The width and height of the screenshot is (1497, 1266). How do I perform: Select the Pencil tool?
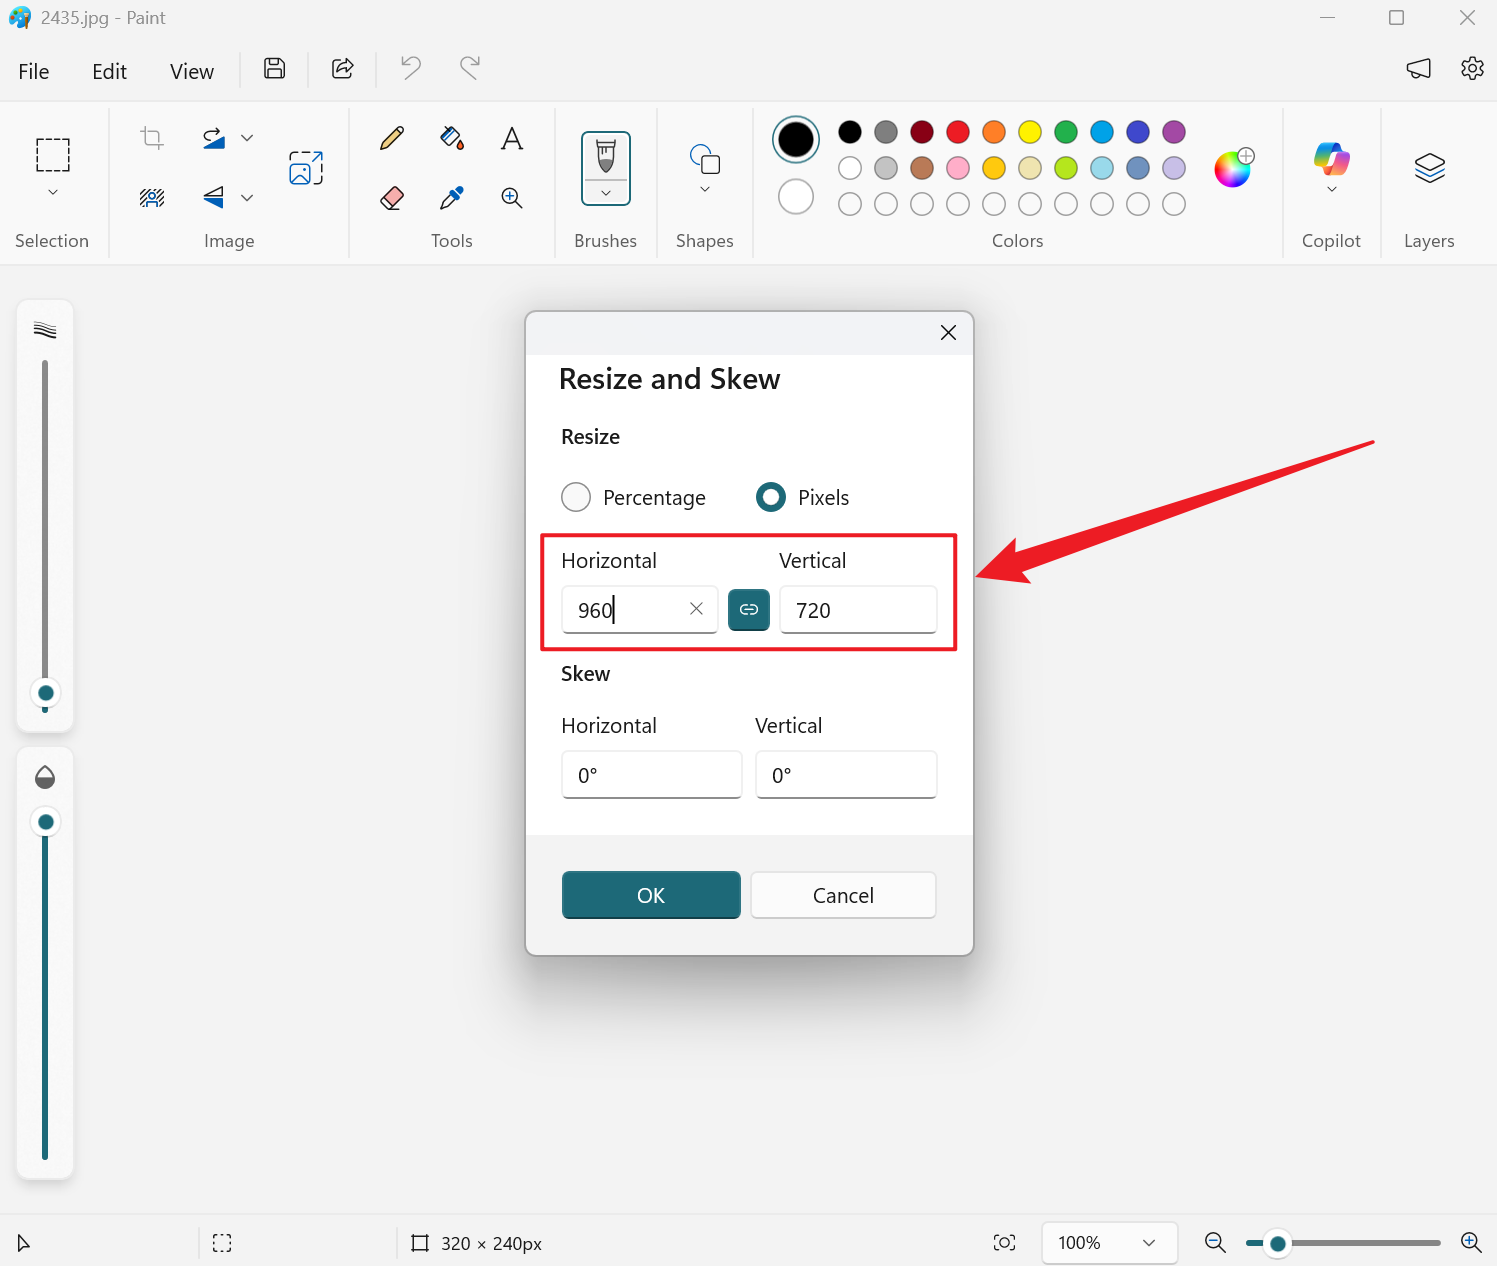pyautogui.click(x=392, y=138)
